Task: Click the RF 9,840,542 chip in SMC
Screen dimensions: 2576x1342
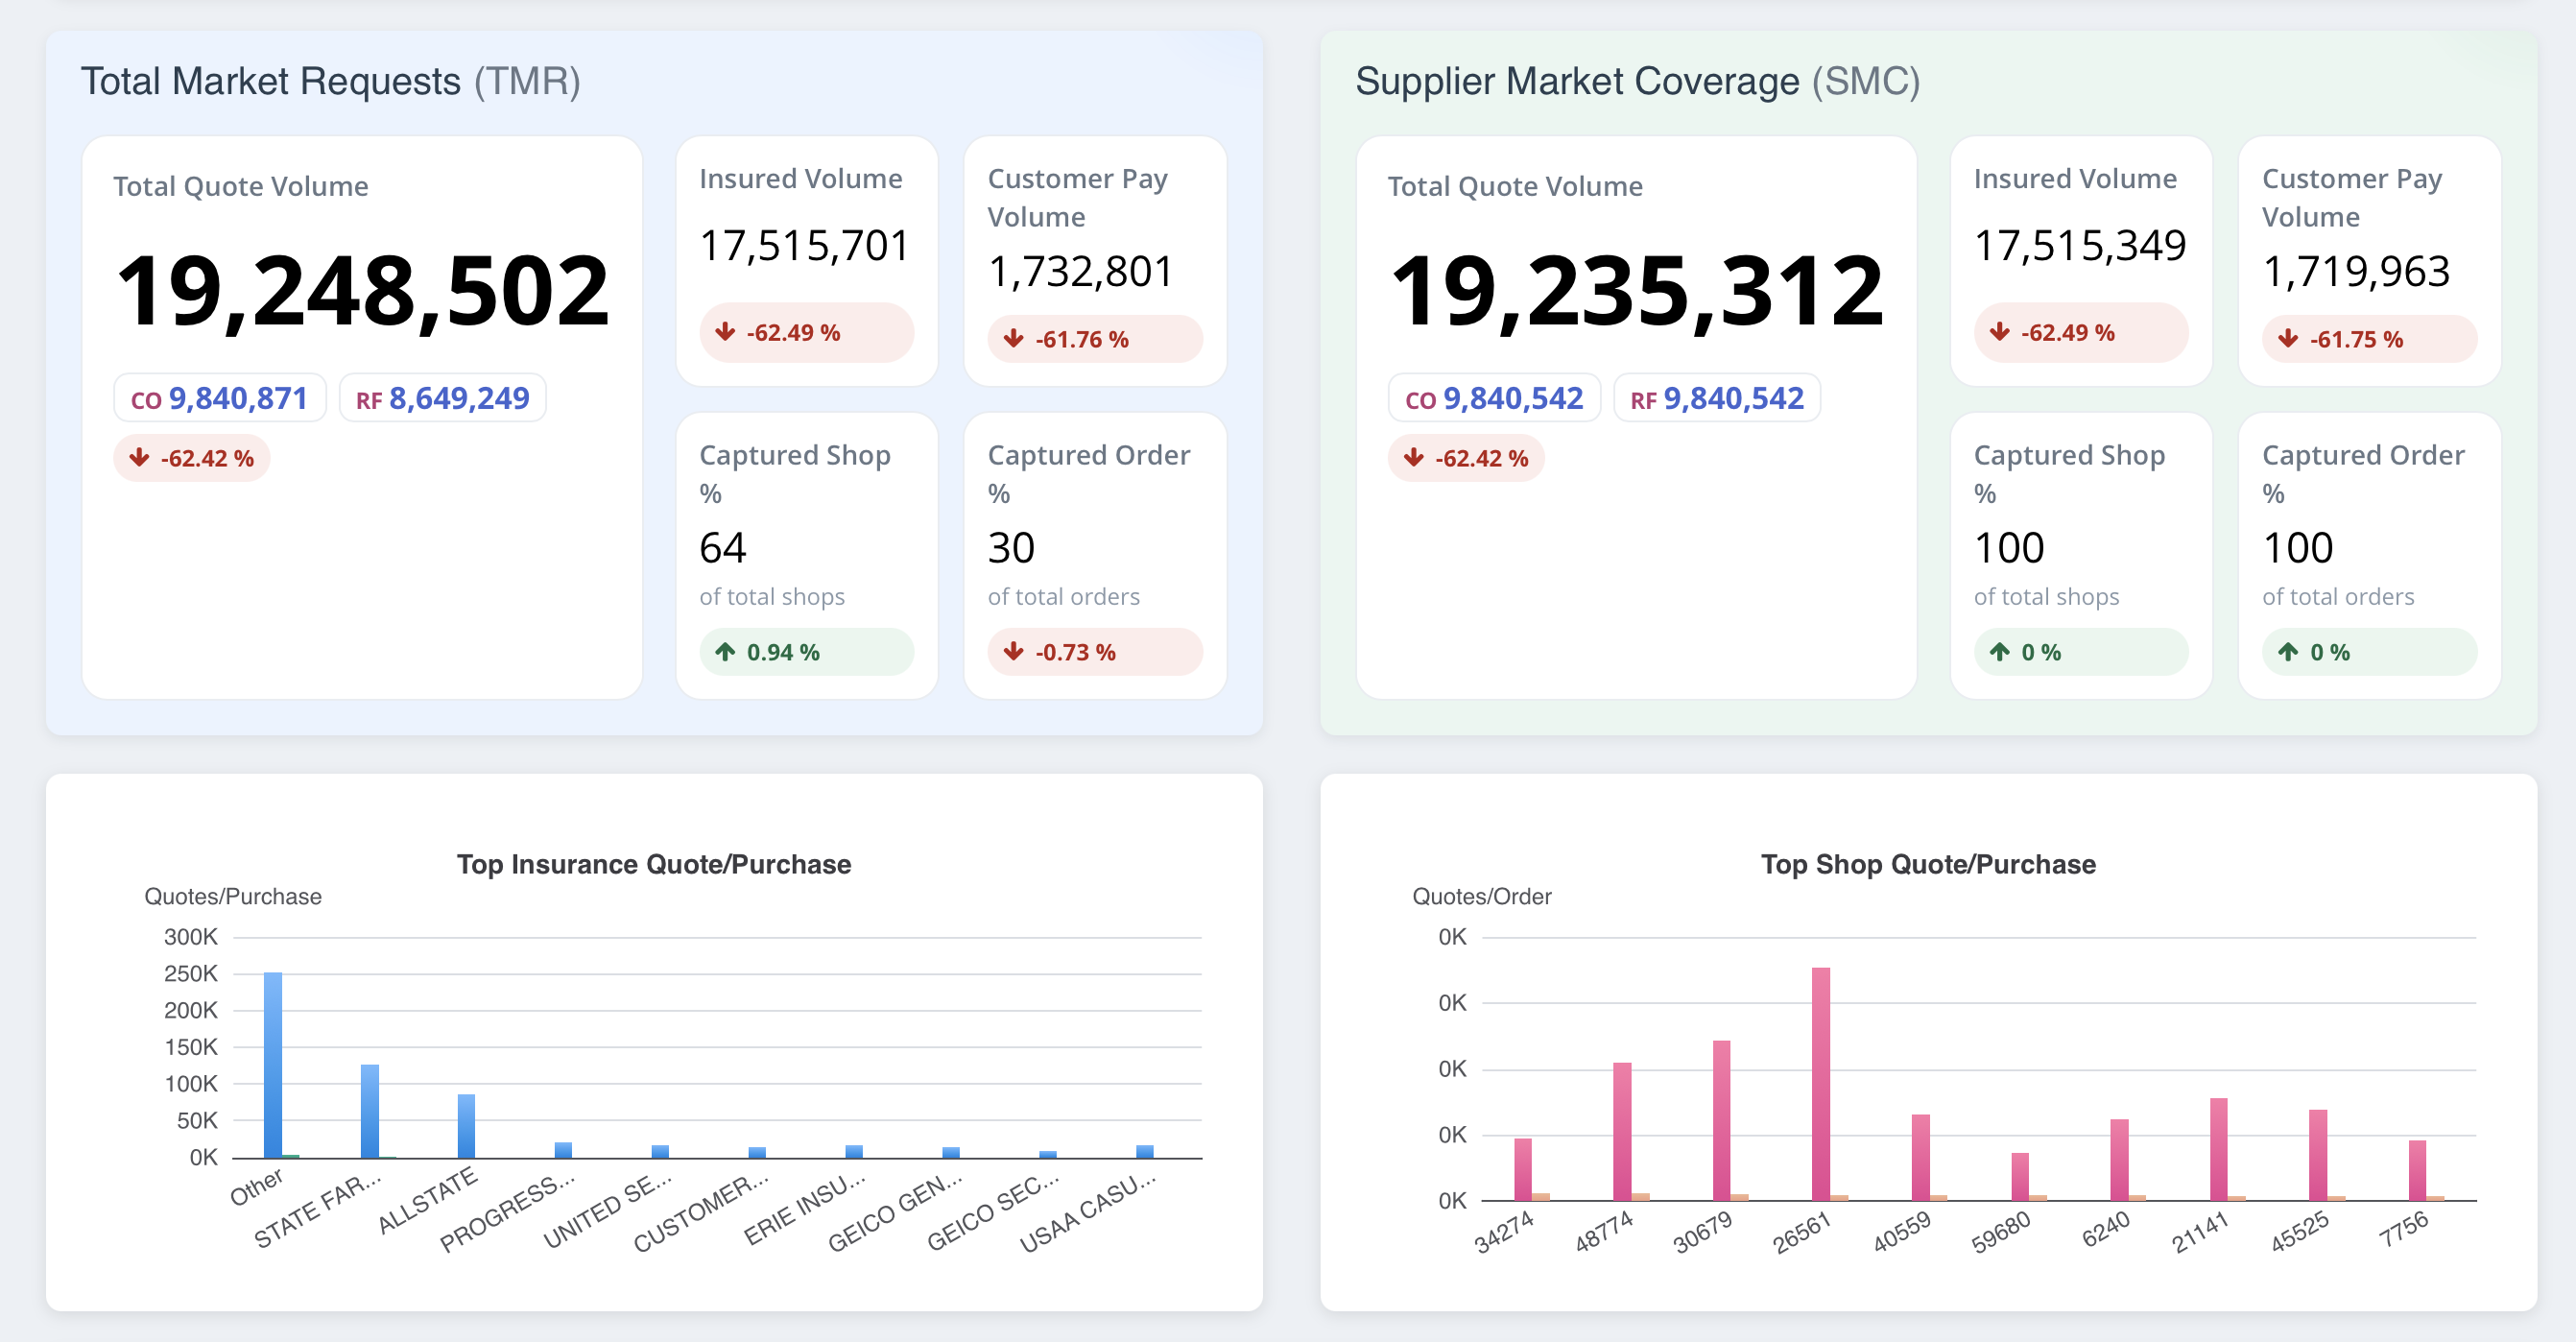Action: coord(1716,398)
